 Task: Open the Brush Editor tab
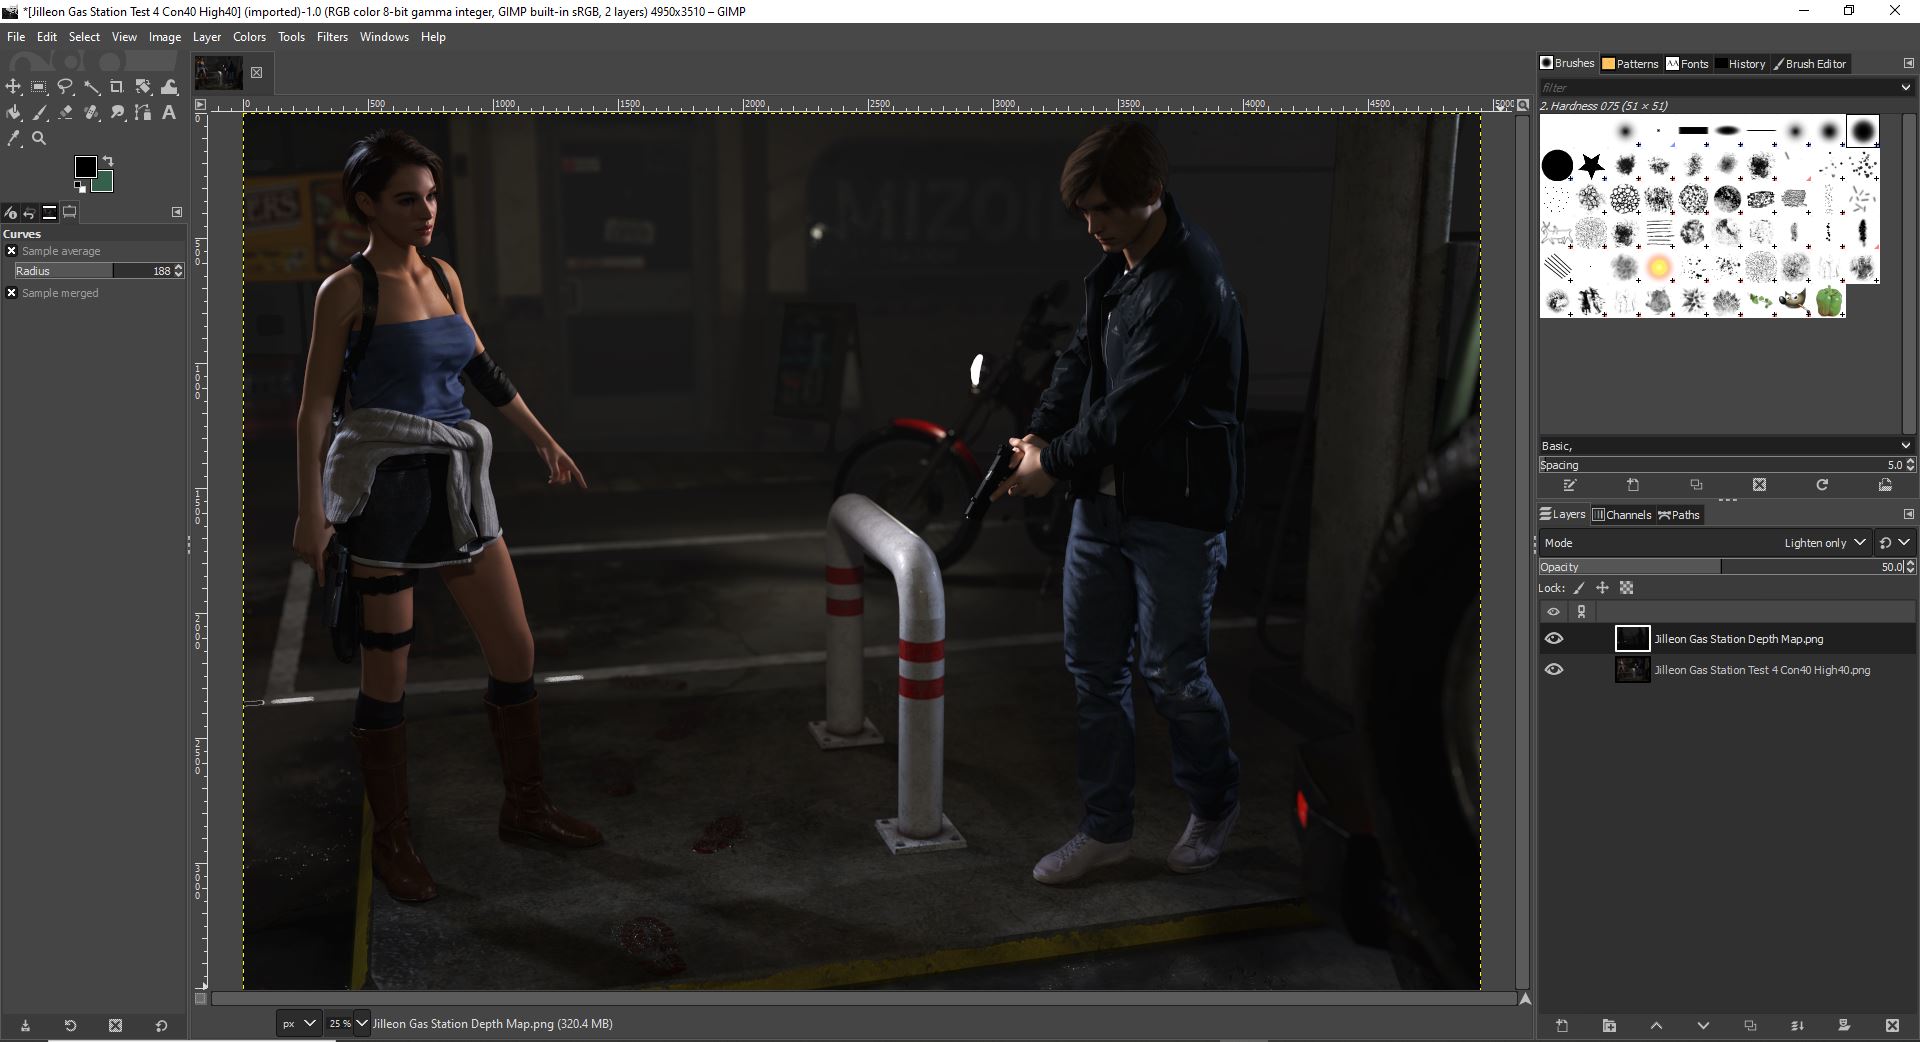click(1811, 64)
